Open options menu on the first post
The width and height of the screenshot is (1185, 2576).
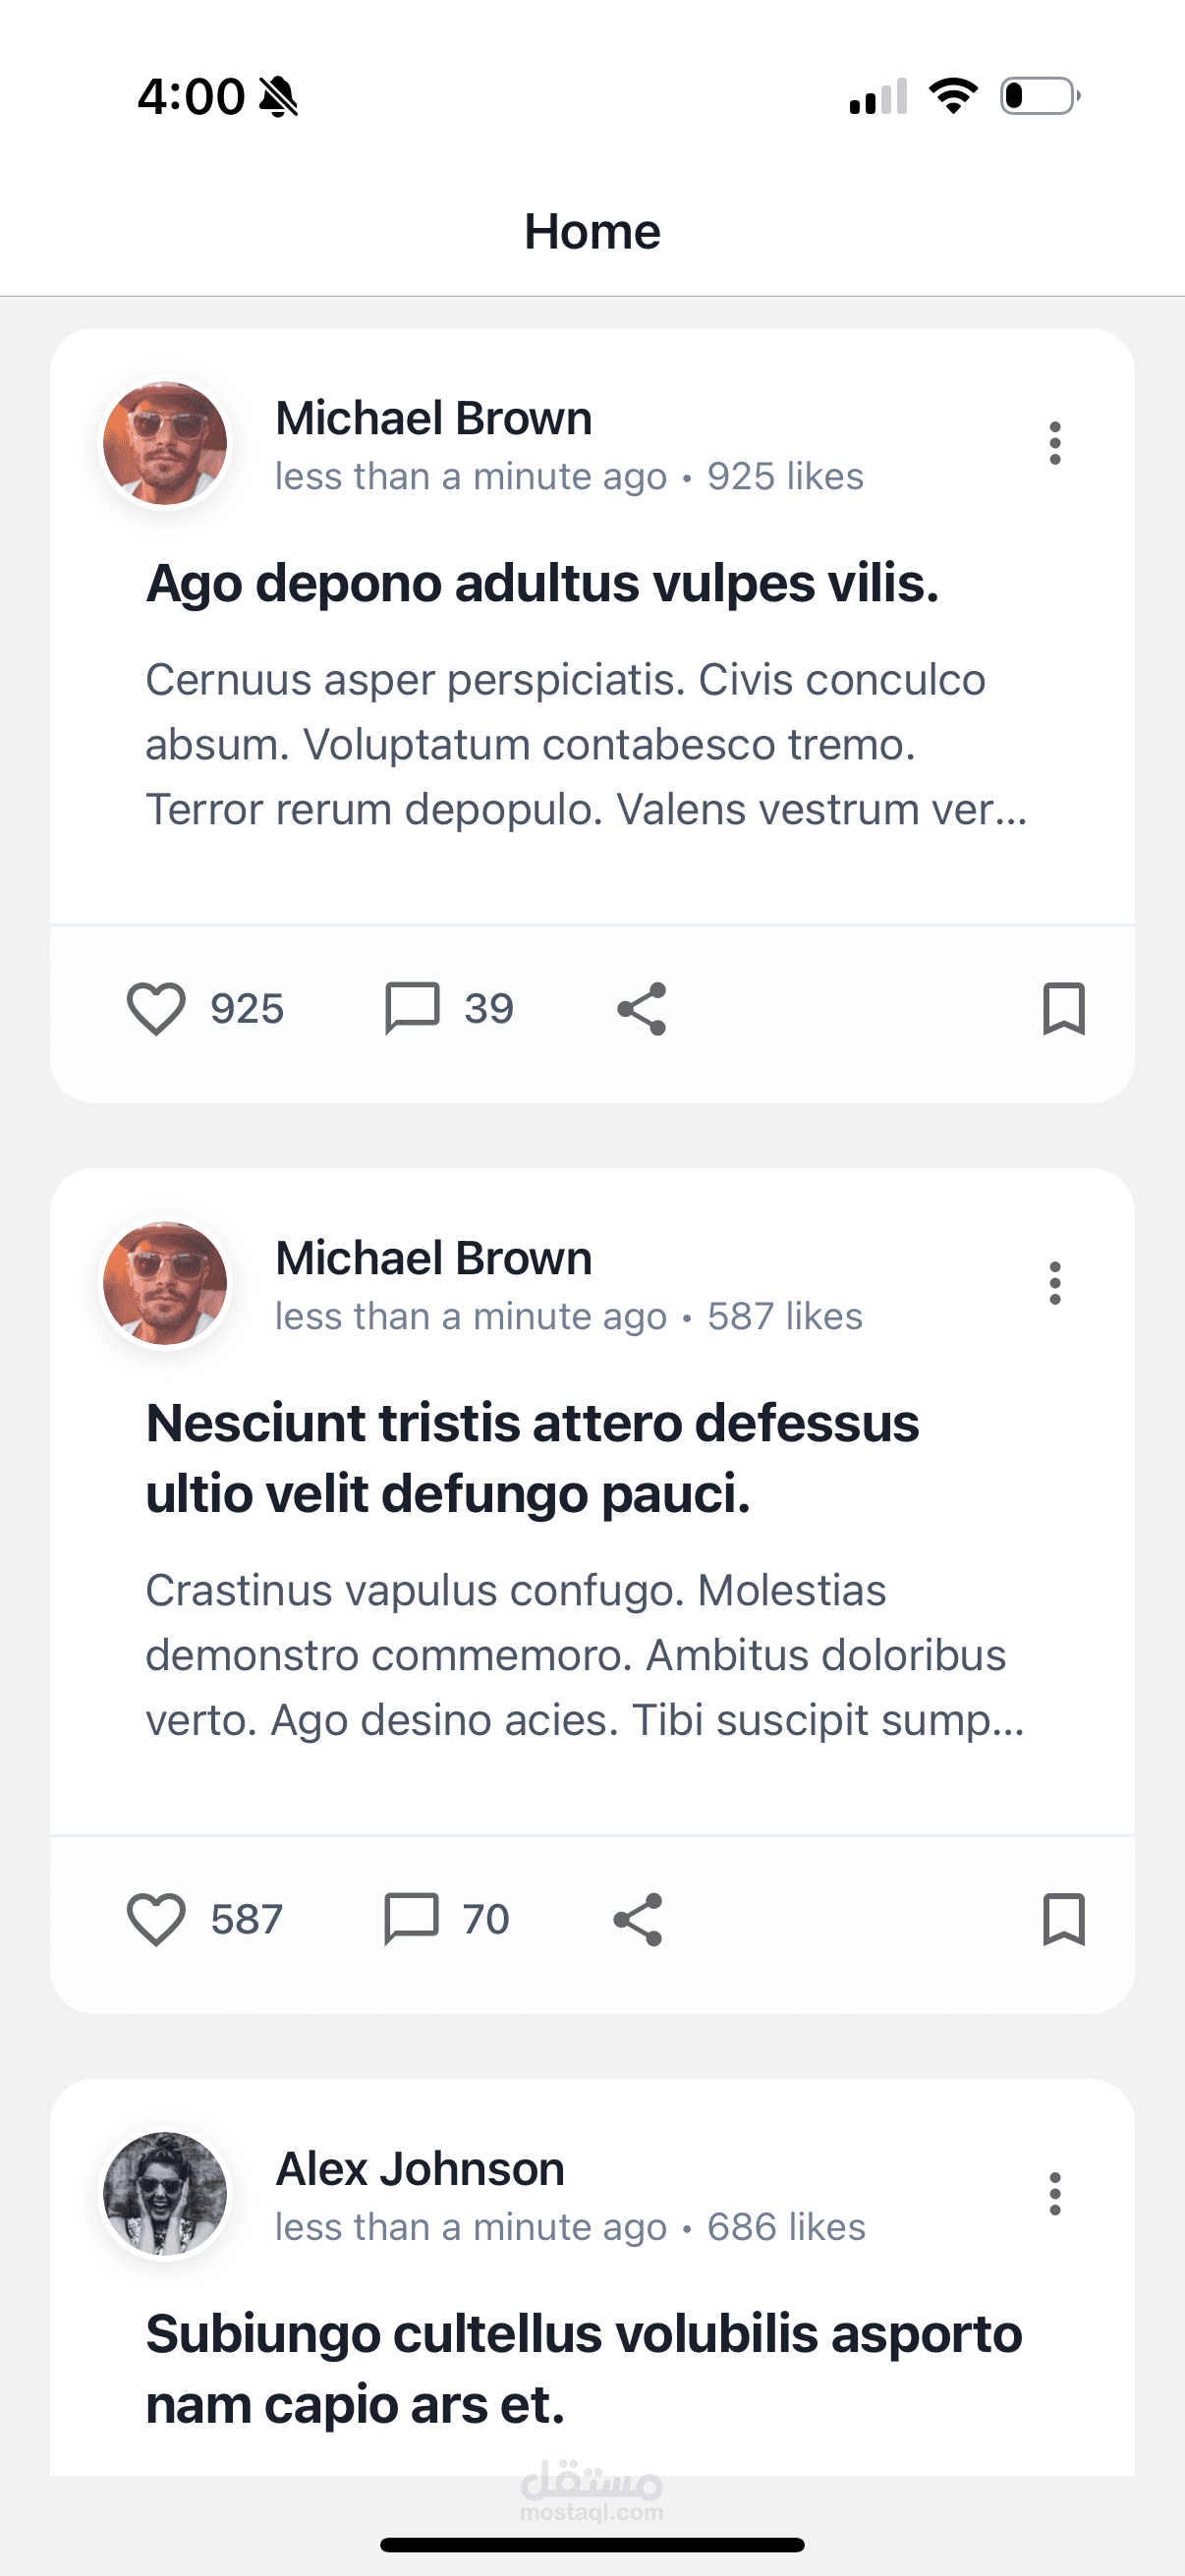tap(1055, 441)
